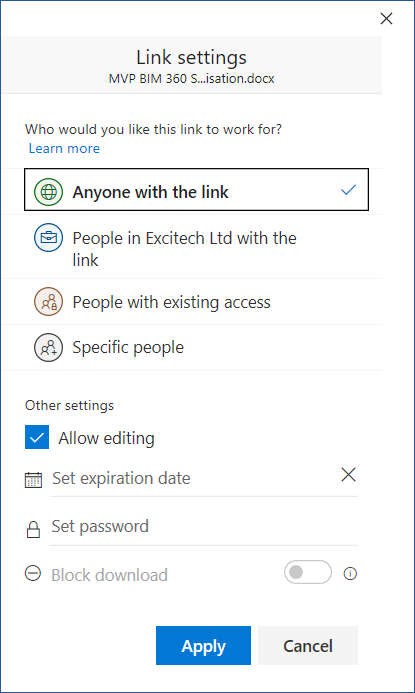Clear the expiration date with the X
415x693 pixels.
pyautogui.click(x=348, y=475)
